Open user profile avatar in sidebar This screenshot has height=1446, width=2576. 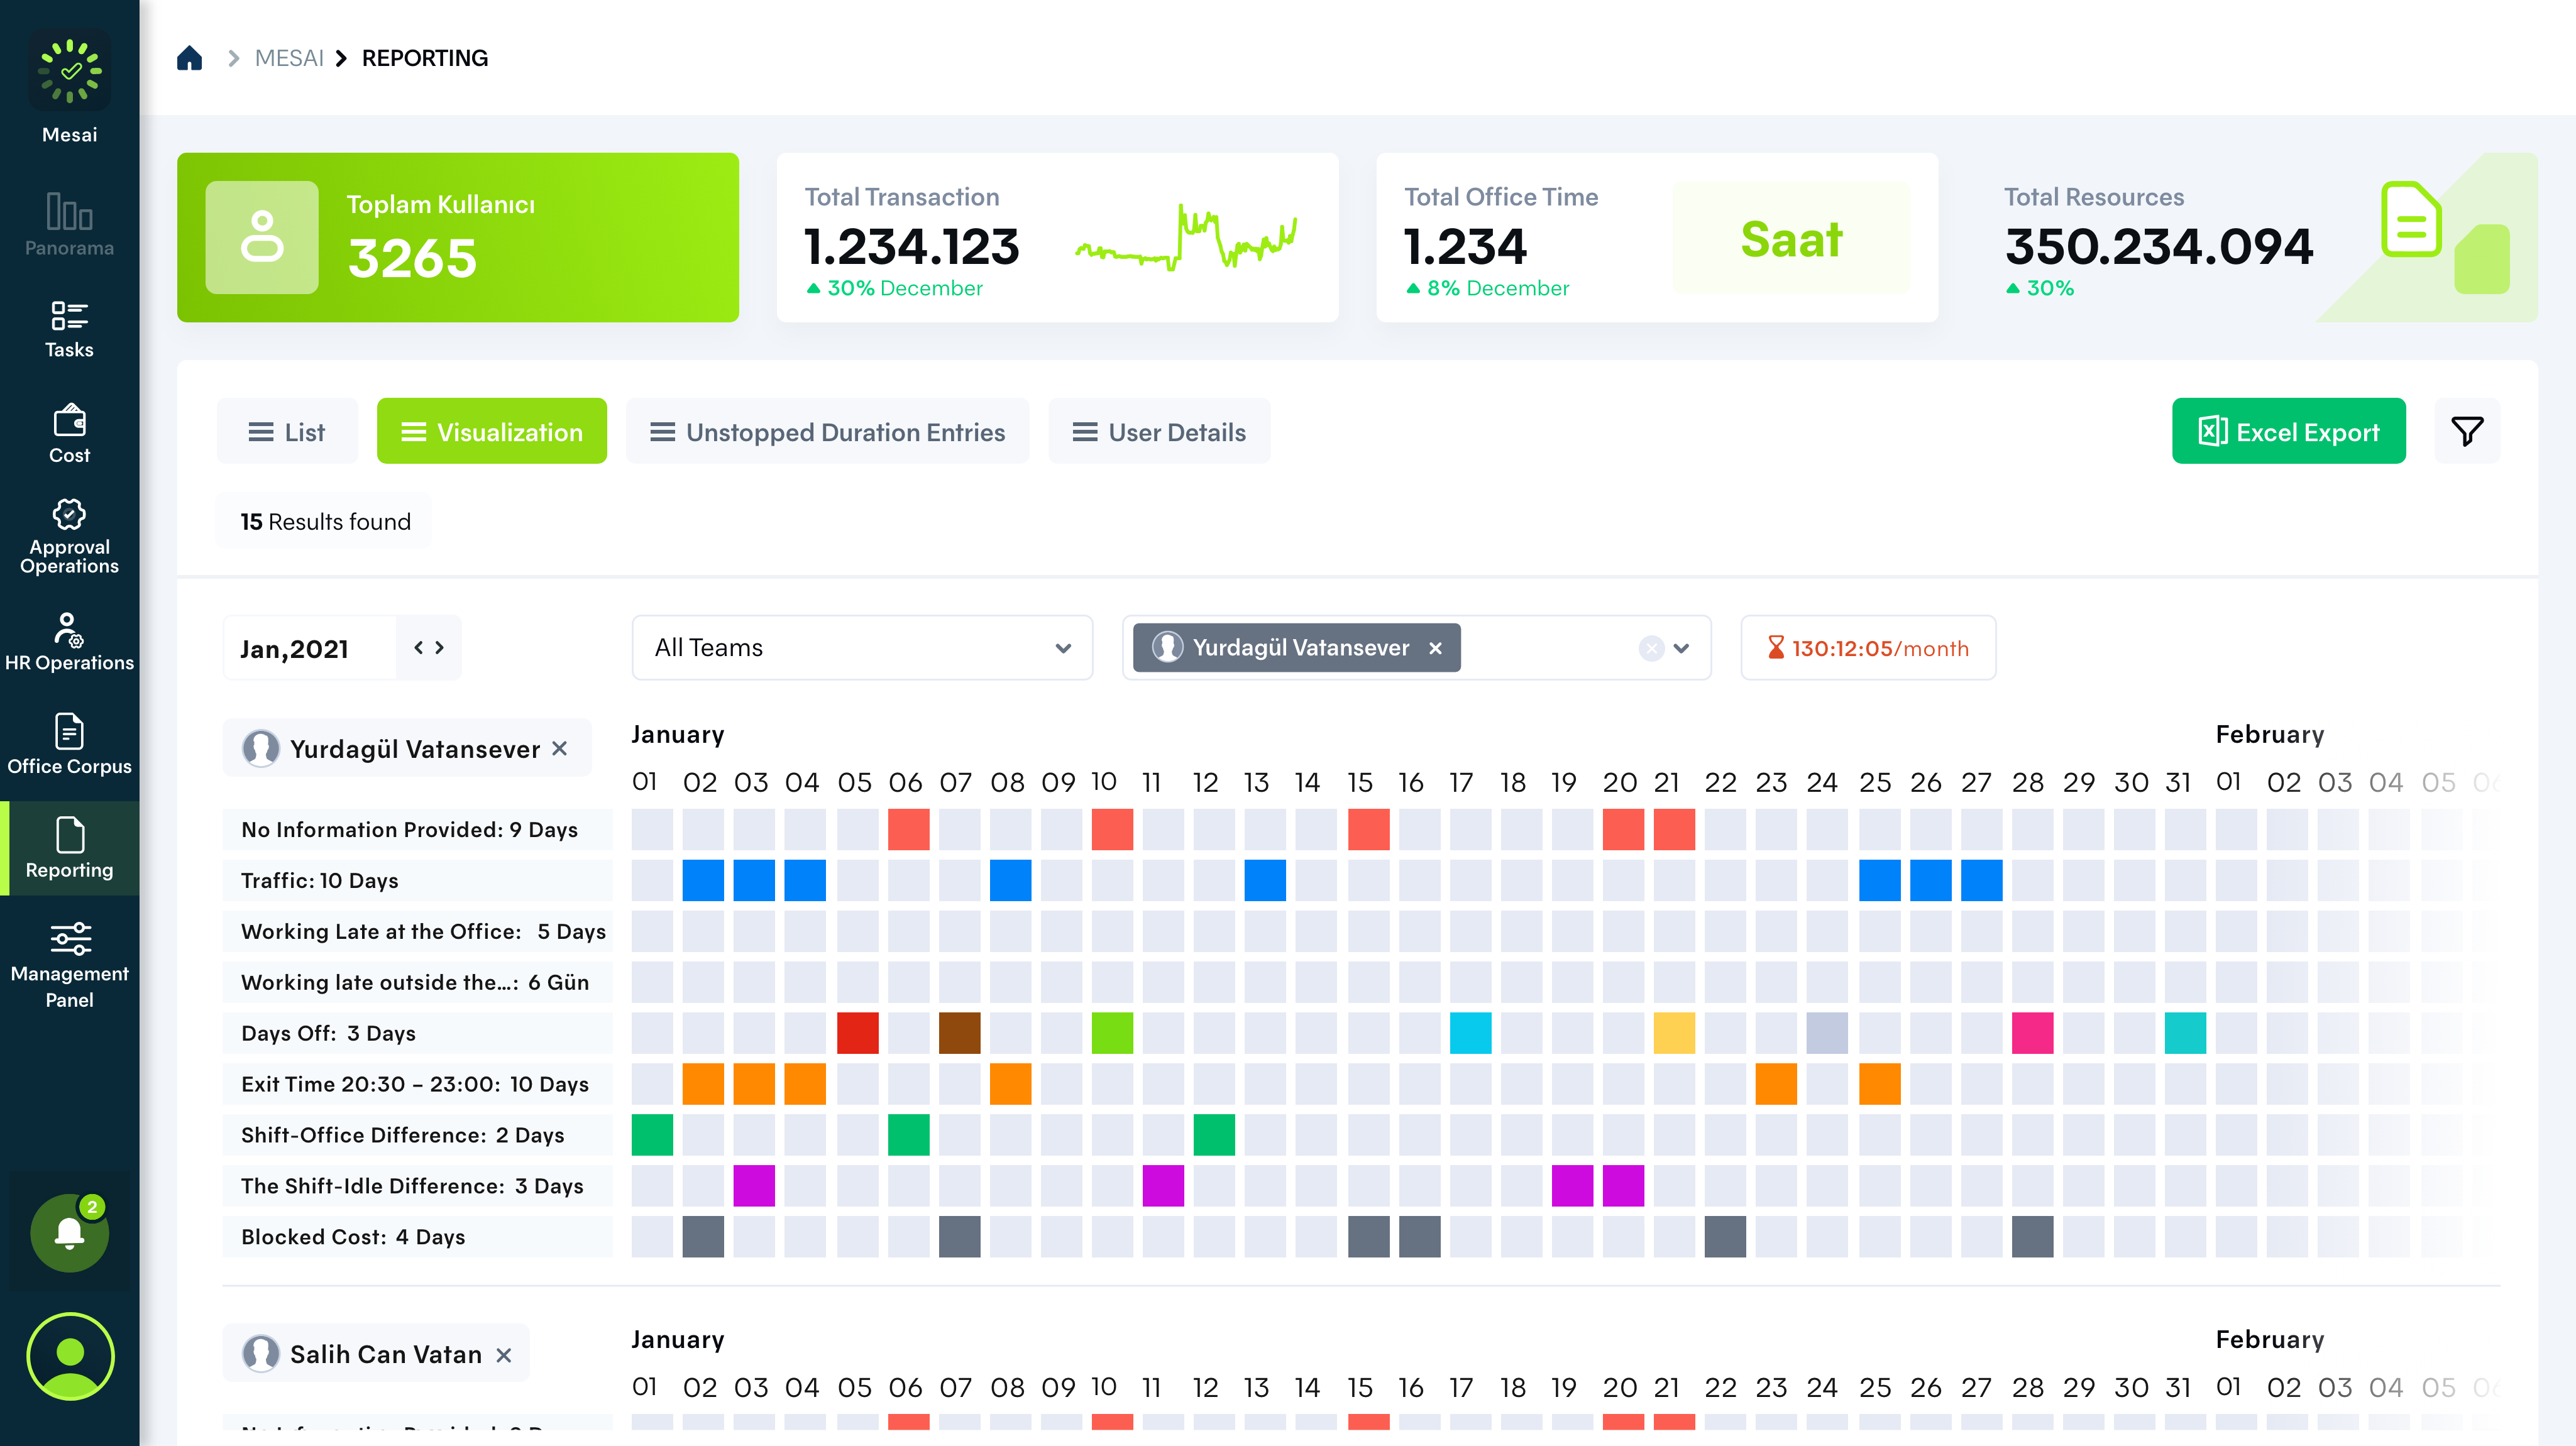pos(70,1356)
